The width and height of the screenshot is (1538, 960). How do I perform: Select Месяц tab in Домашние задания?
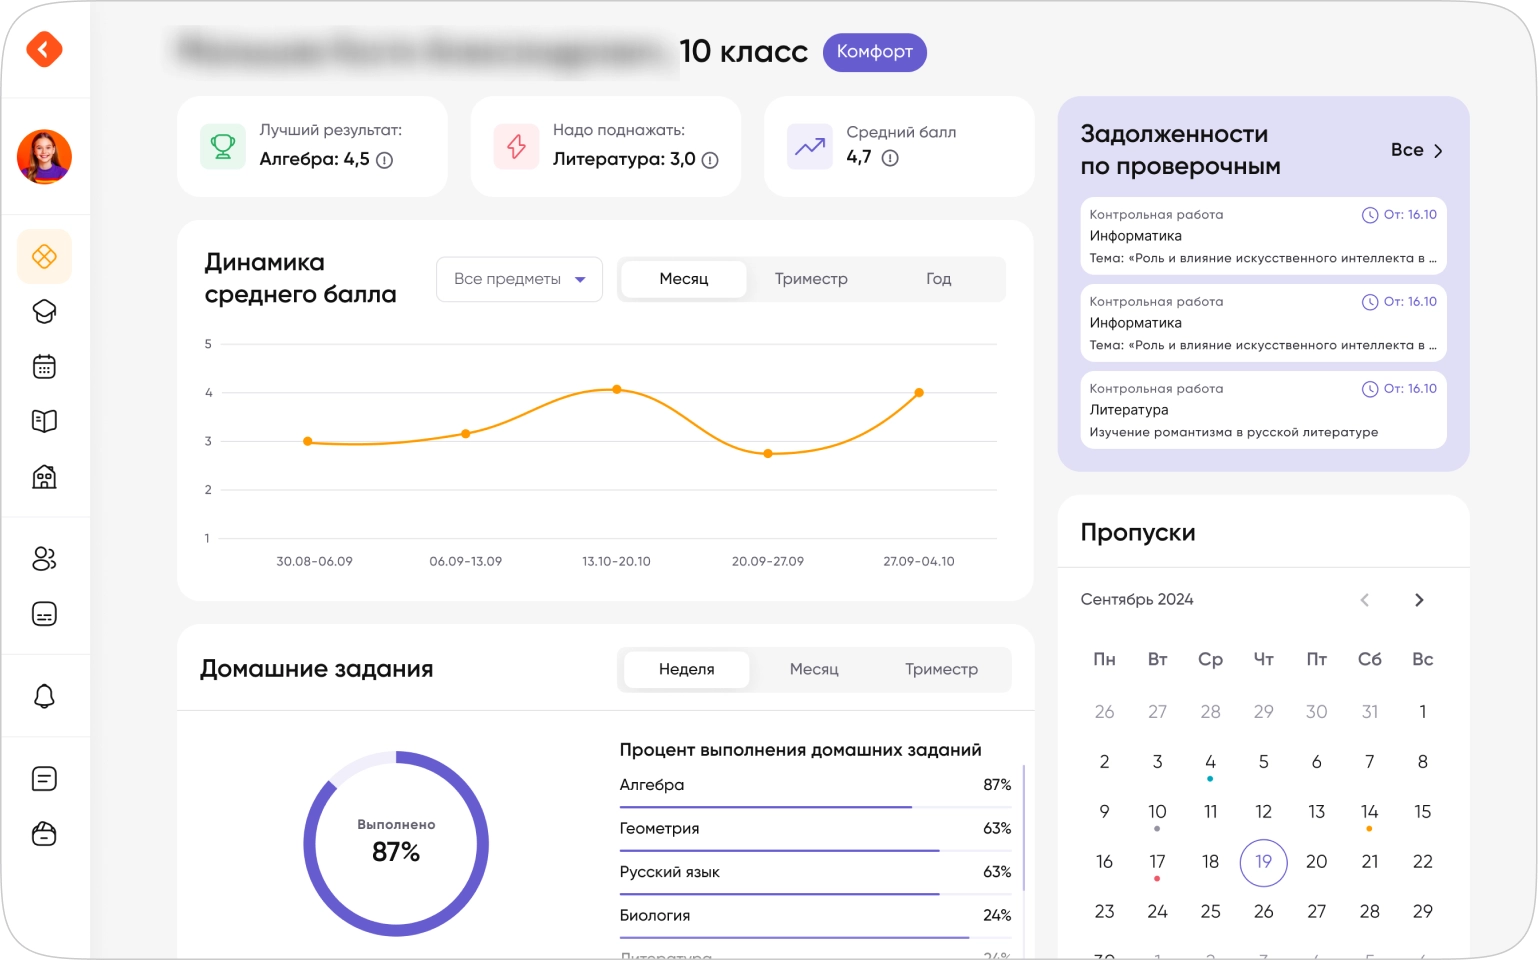tap(813, 669)
